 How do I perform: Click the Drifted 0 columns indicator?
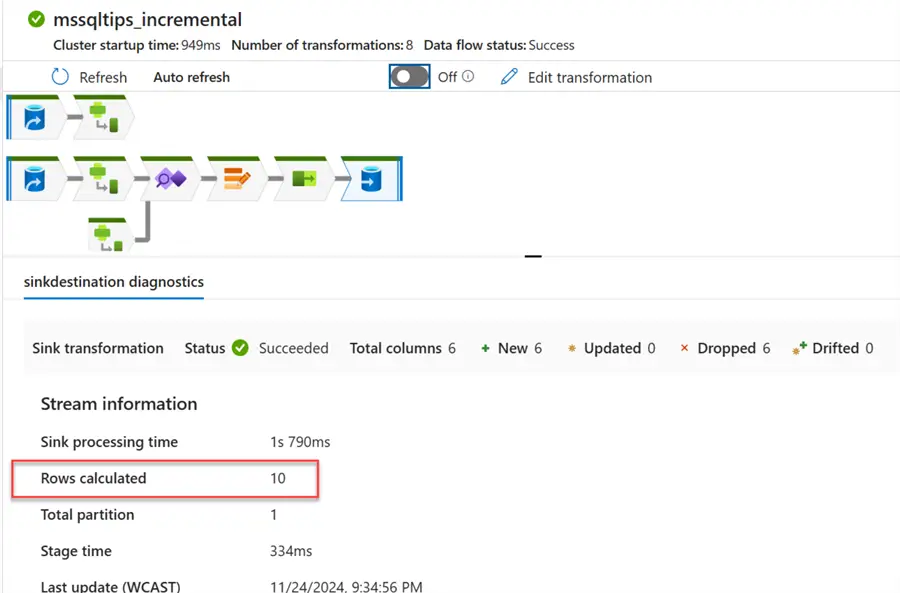(x=832, y=348)
